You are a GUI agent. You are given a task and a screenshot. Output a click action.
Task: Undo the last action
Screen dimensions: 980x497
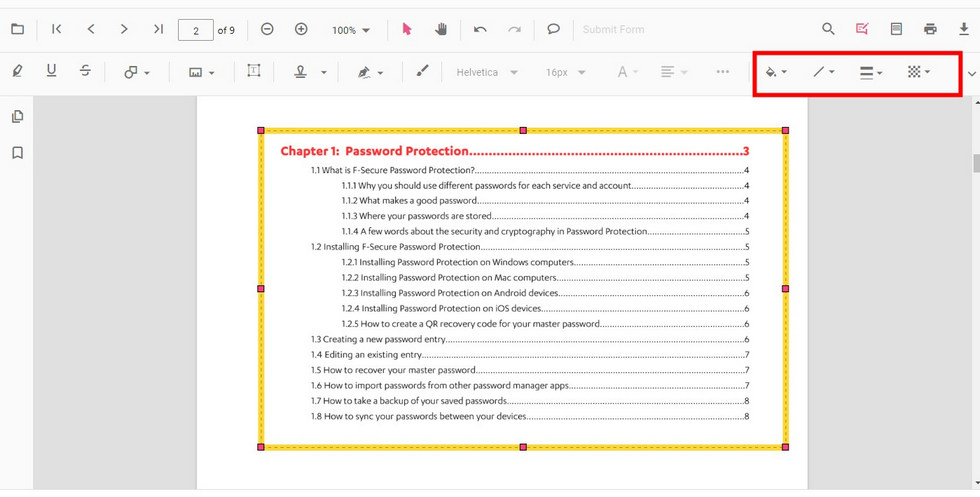click(x=480, y=29)
